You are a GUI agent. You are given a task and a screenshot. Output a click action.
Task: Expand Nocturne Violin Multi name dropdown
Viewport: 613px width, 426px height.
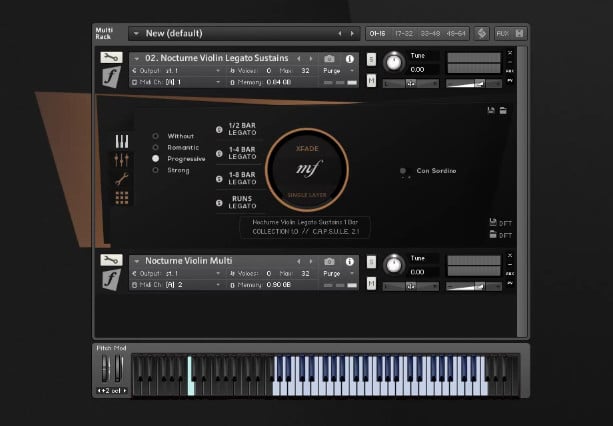(x=136, y=261)
